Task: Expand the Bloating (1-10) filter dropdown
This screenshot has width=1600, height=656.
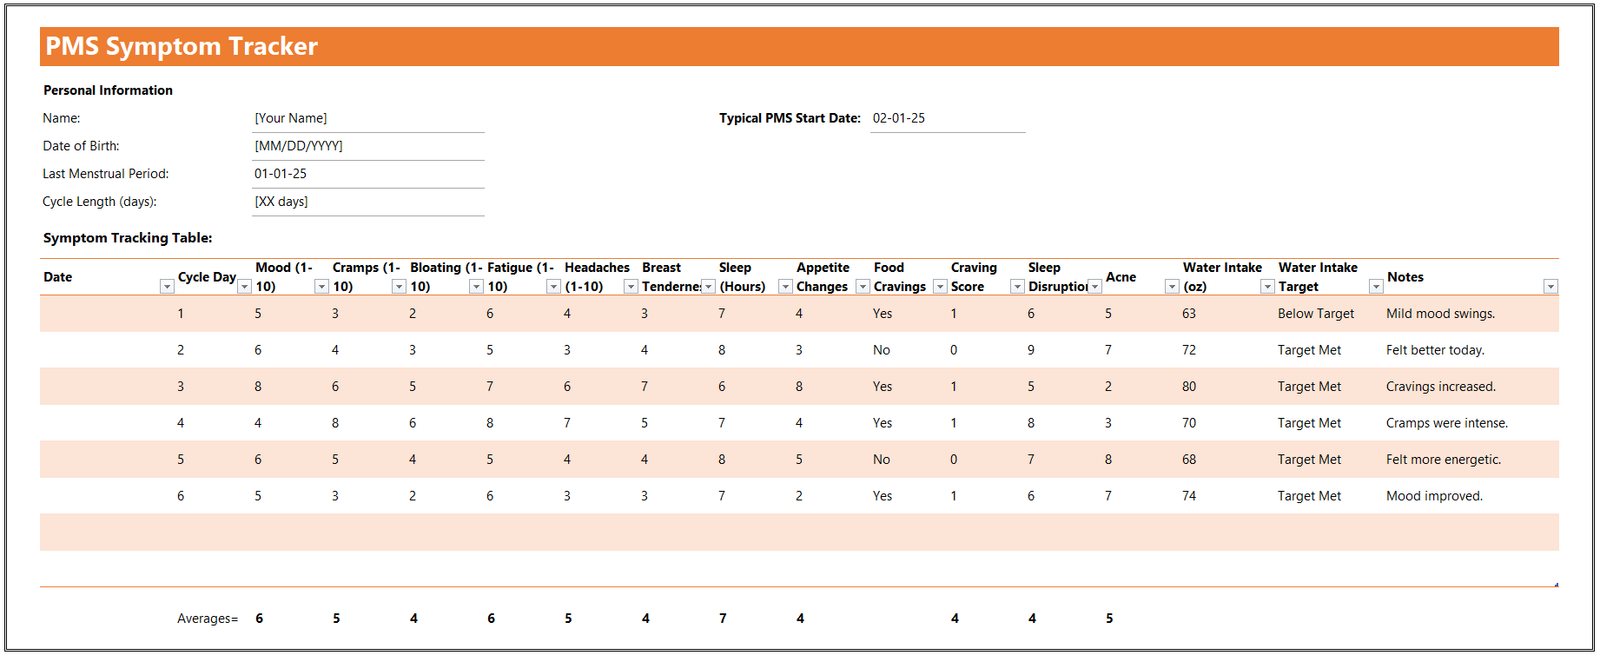Action: coord(476,287)
